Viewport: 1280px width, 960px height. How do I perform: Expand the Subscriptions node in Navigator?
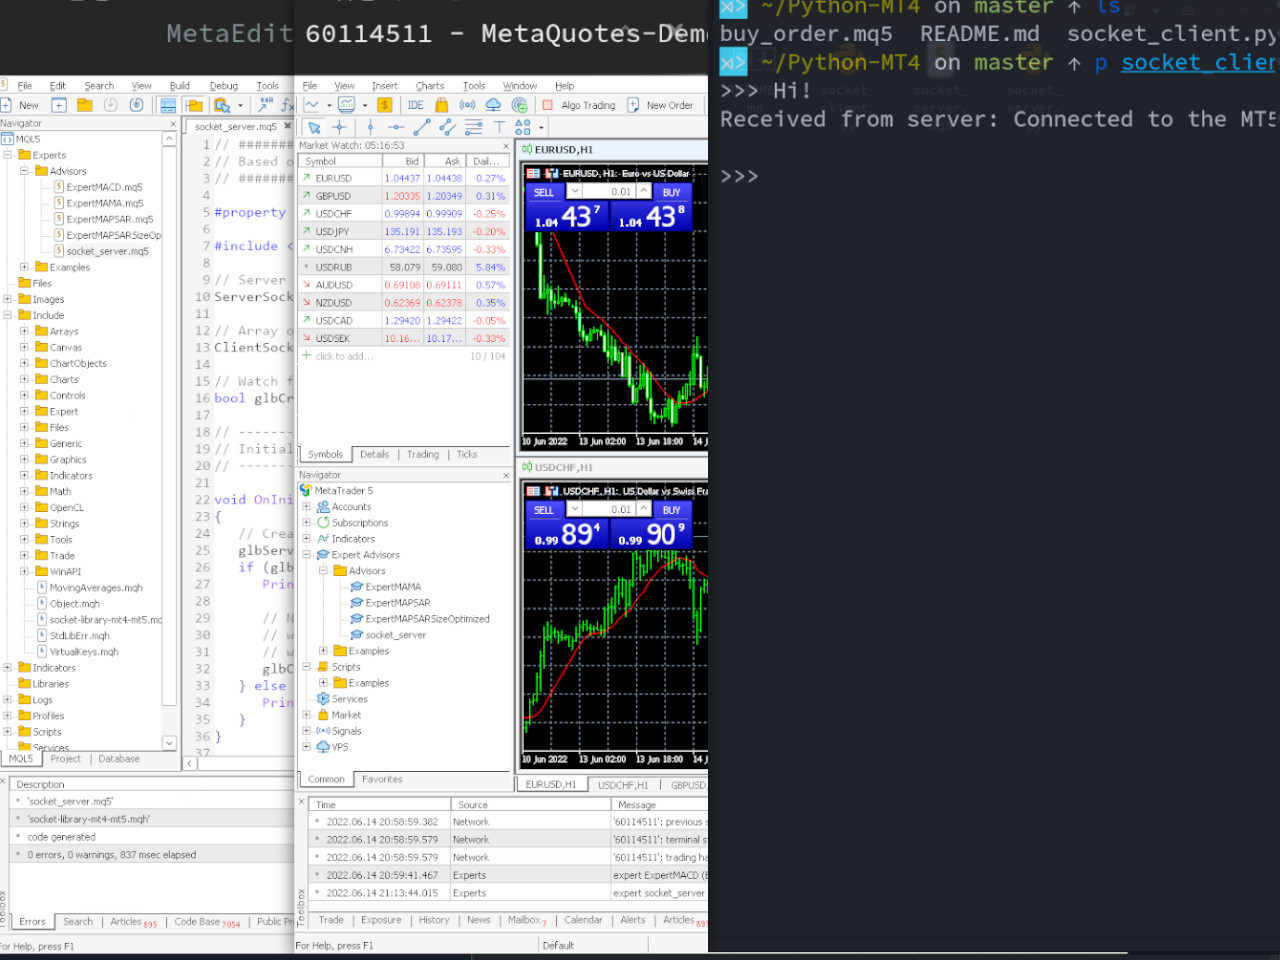[x=307, y=523]
